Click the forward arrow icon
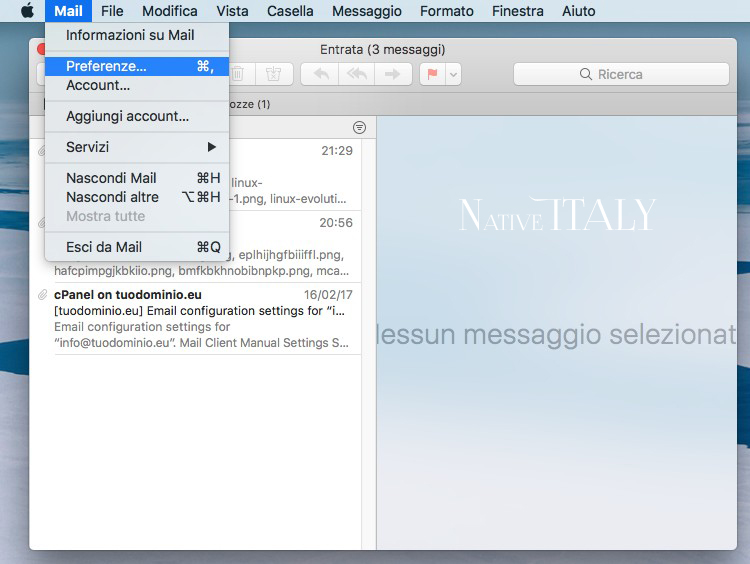The width and height of the screenshot is (750, 564). pos(393,74)
